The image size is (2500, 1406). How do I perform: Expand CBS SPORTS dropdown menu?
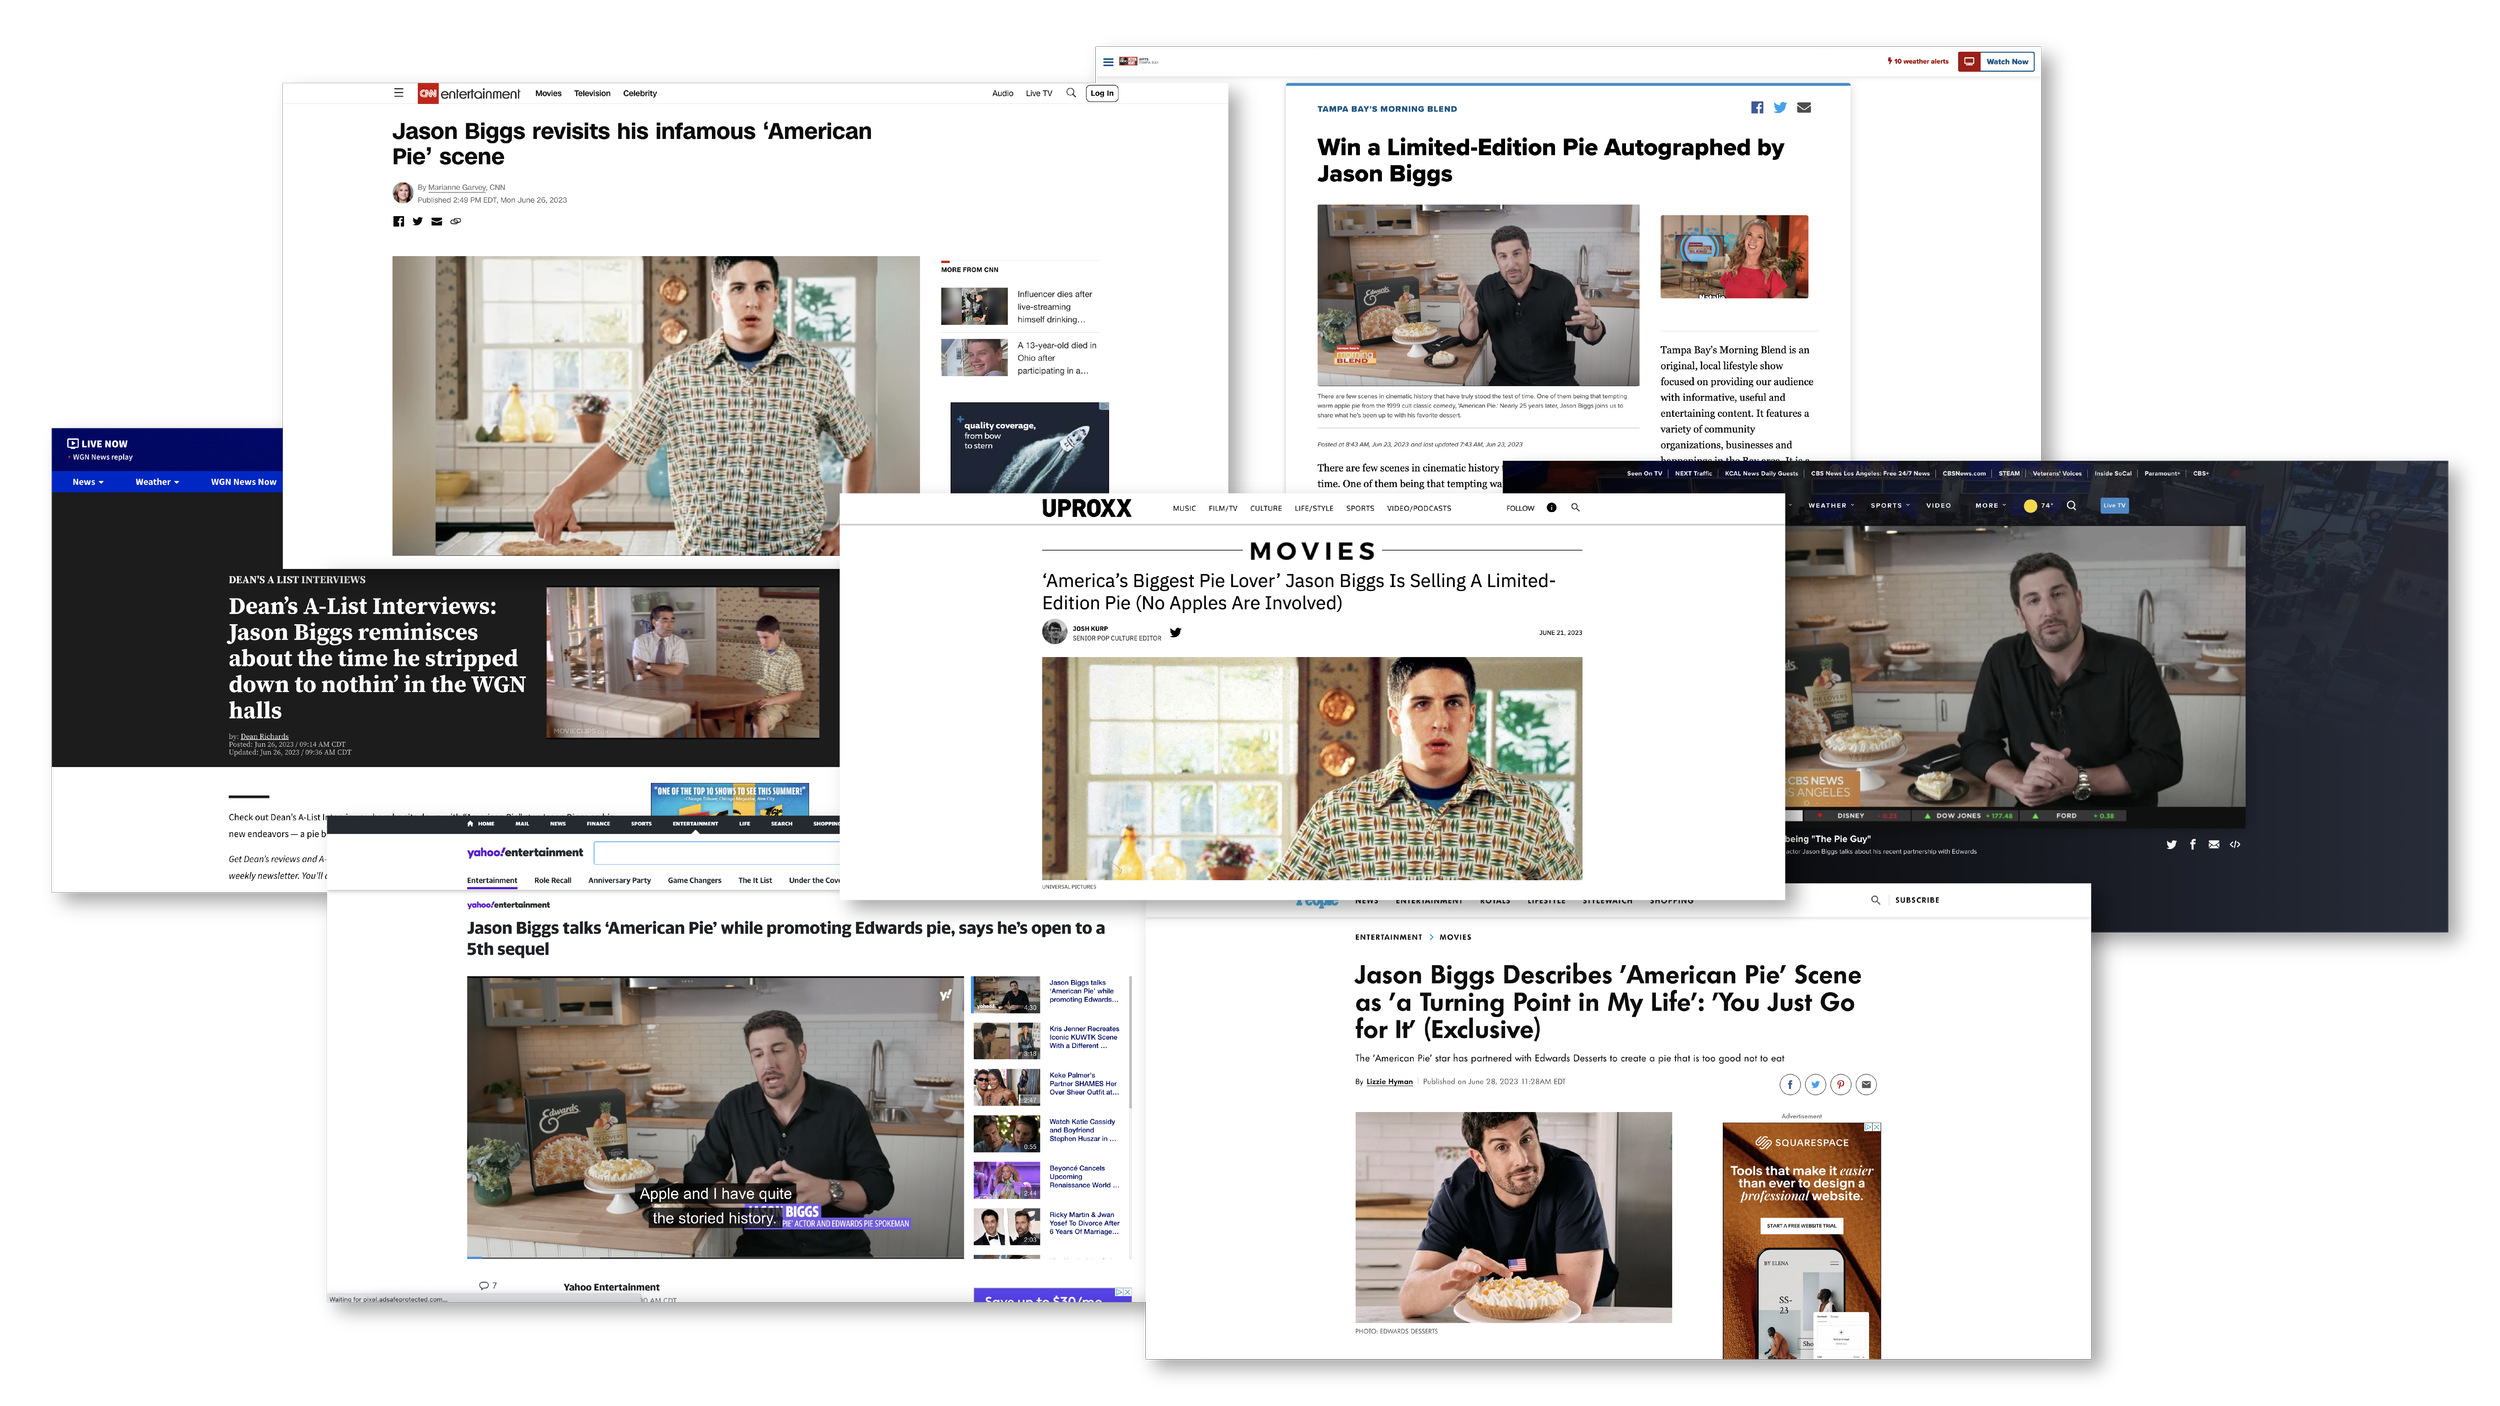[1890, 506]
